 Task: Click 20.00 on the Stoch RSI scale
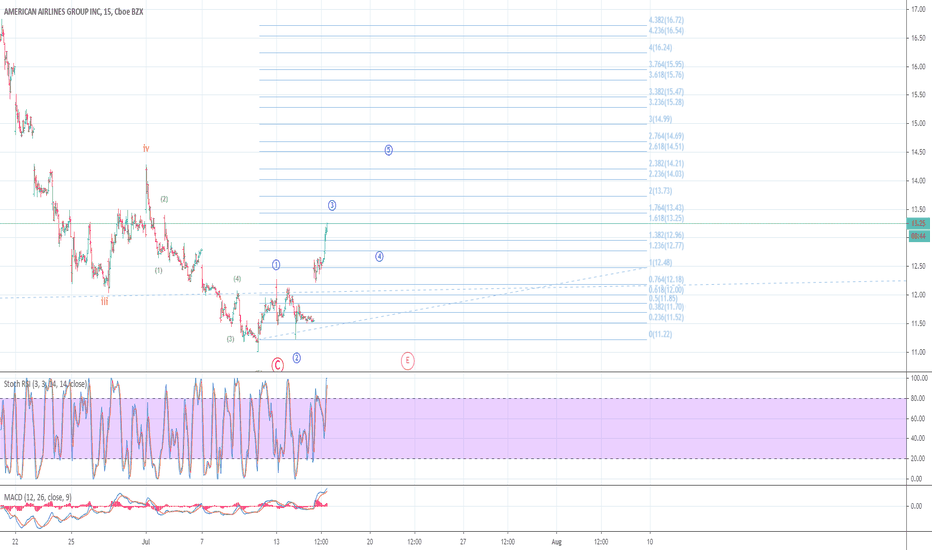[x=918, y=458]
